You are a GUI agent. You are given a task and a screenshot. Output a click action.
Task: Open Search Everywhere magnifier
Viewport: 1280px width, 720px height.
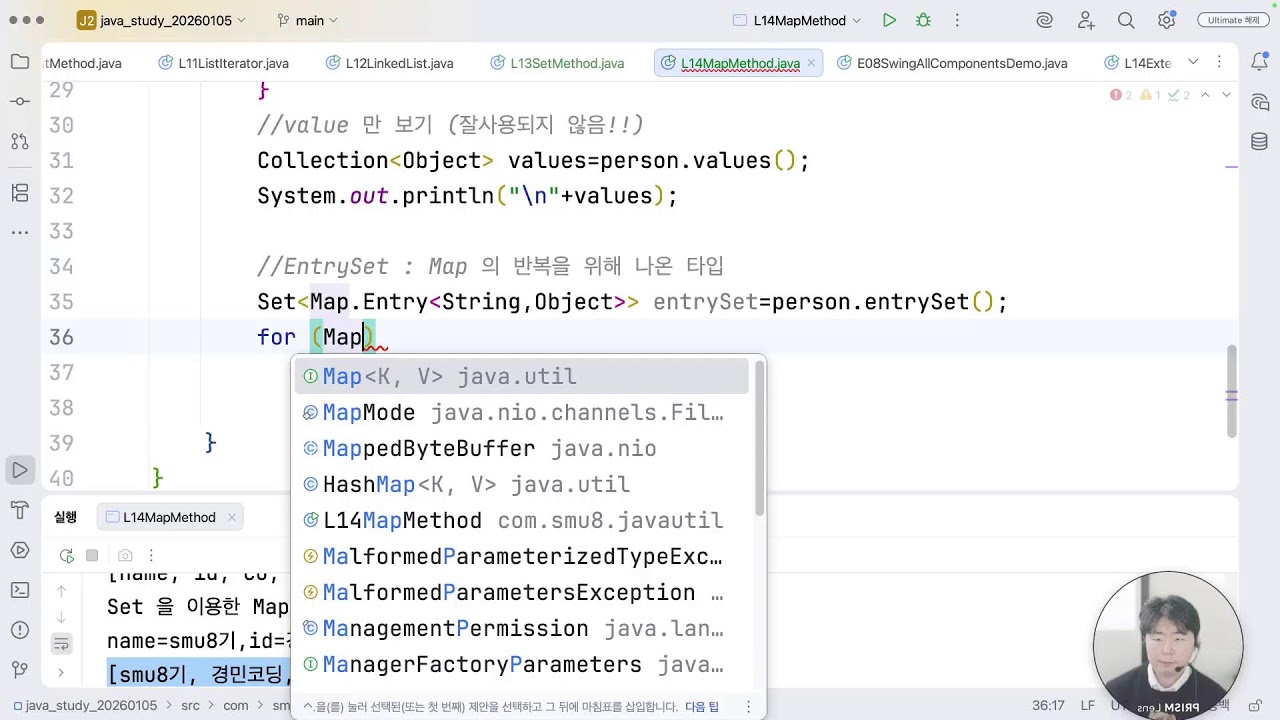1126,20
